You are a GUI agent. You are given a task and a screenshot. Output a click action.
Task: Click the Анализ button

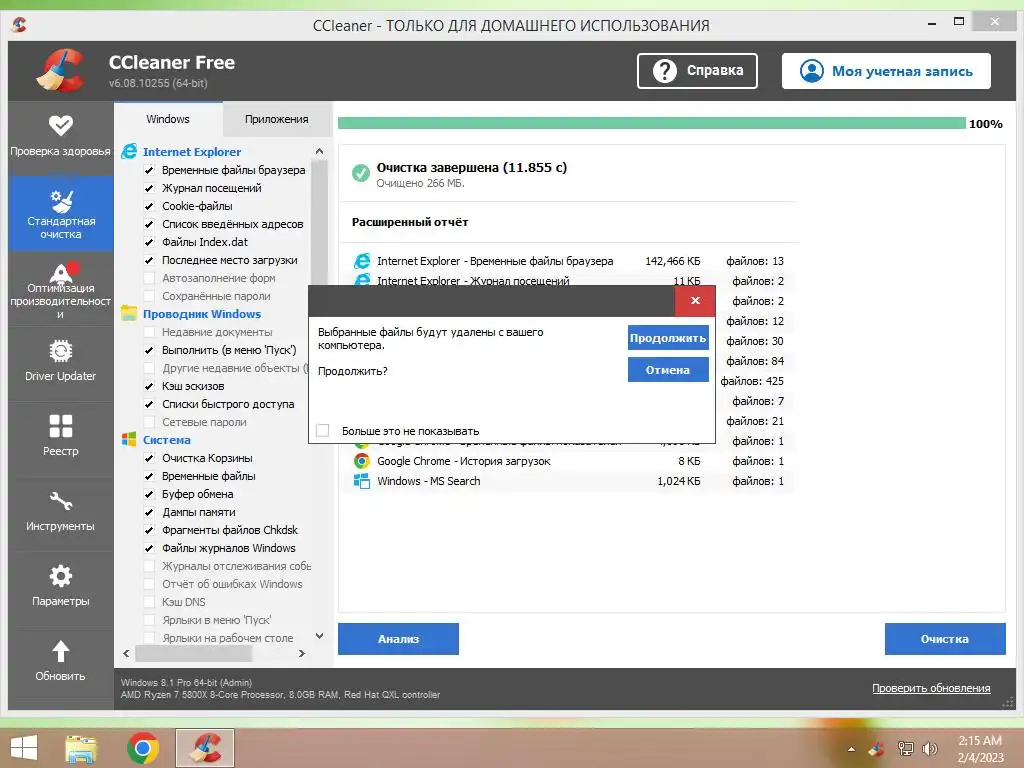(x=398, y=639)
